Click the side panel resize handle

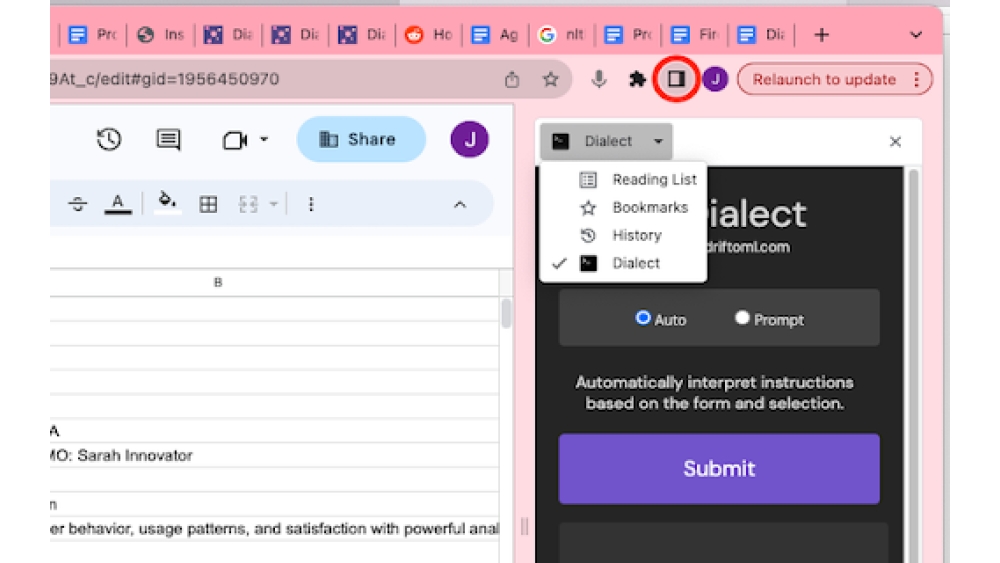tap(525, 526)
